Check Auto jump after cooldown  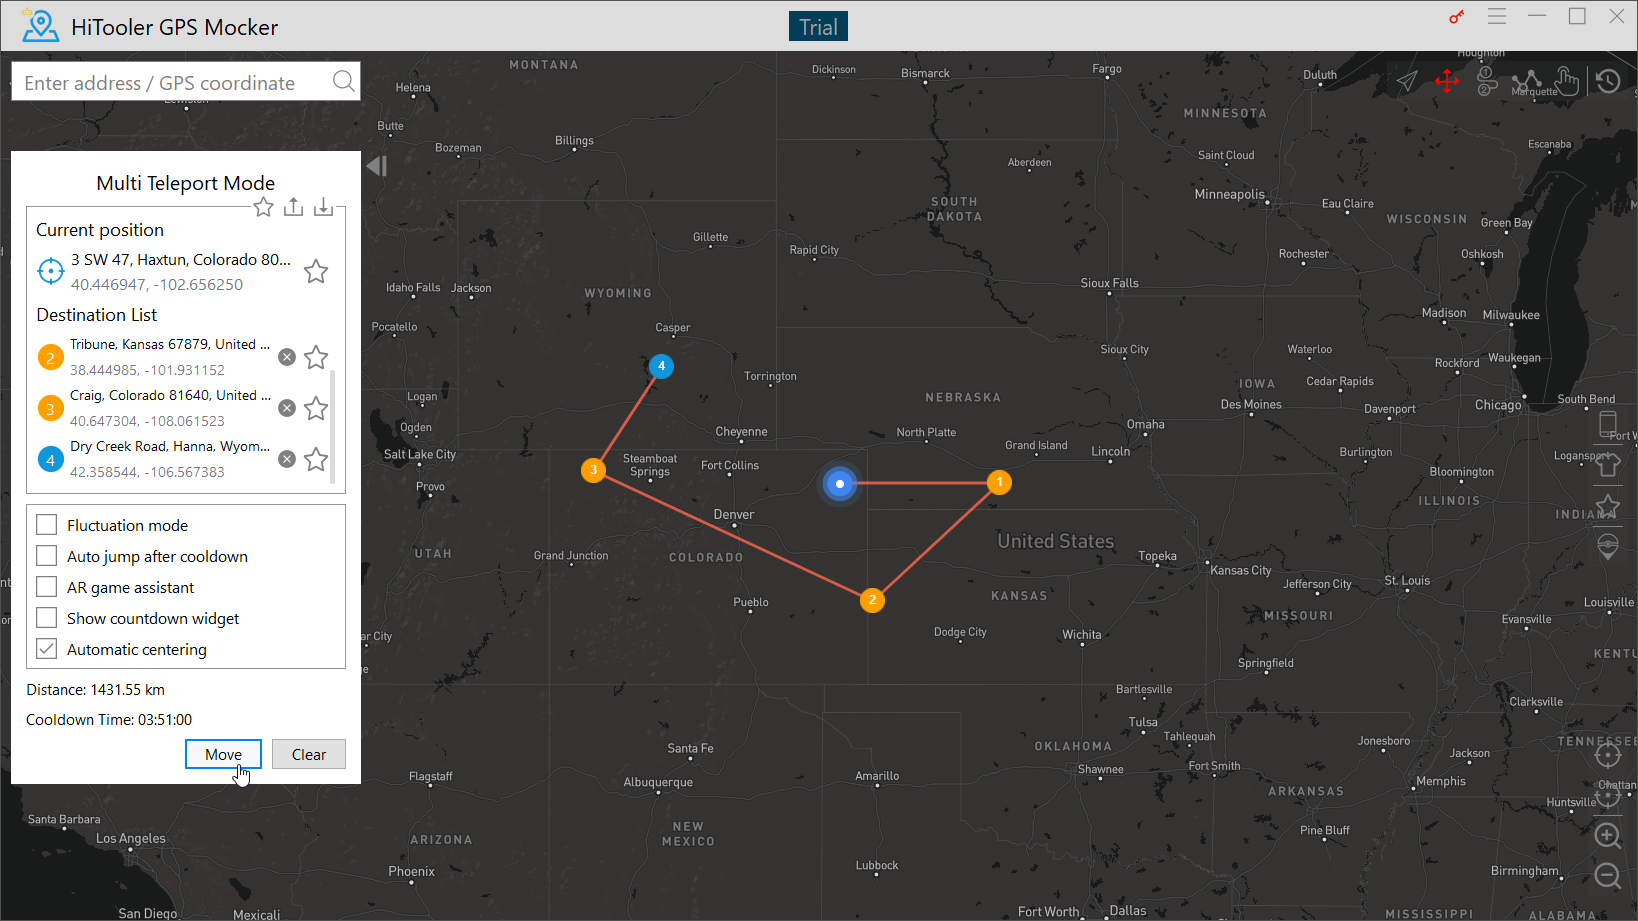pos(47,556)
